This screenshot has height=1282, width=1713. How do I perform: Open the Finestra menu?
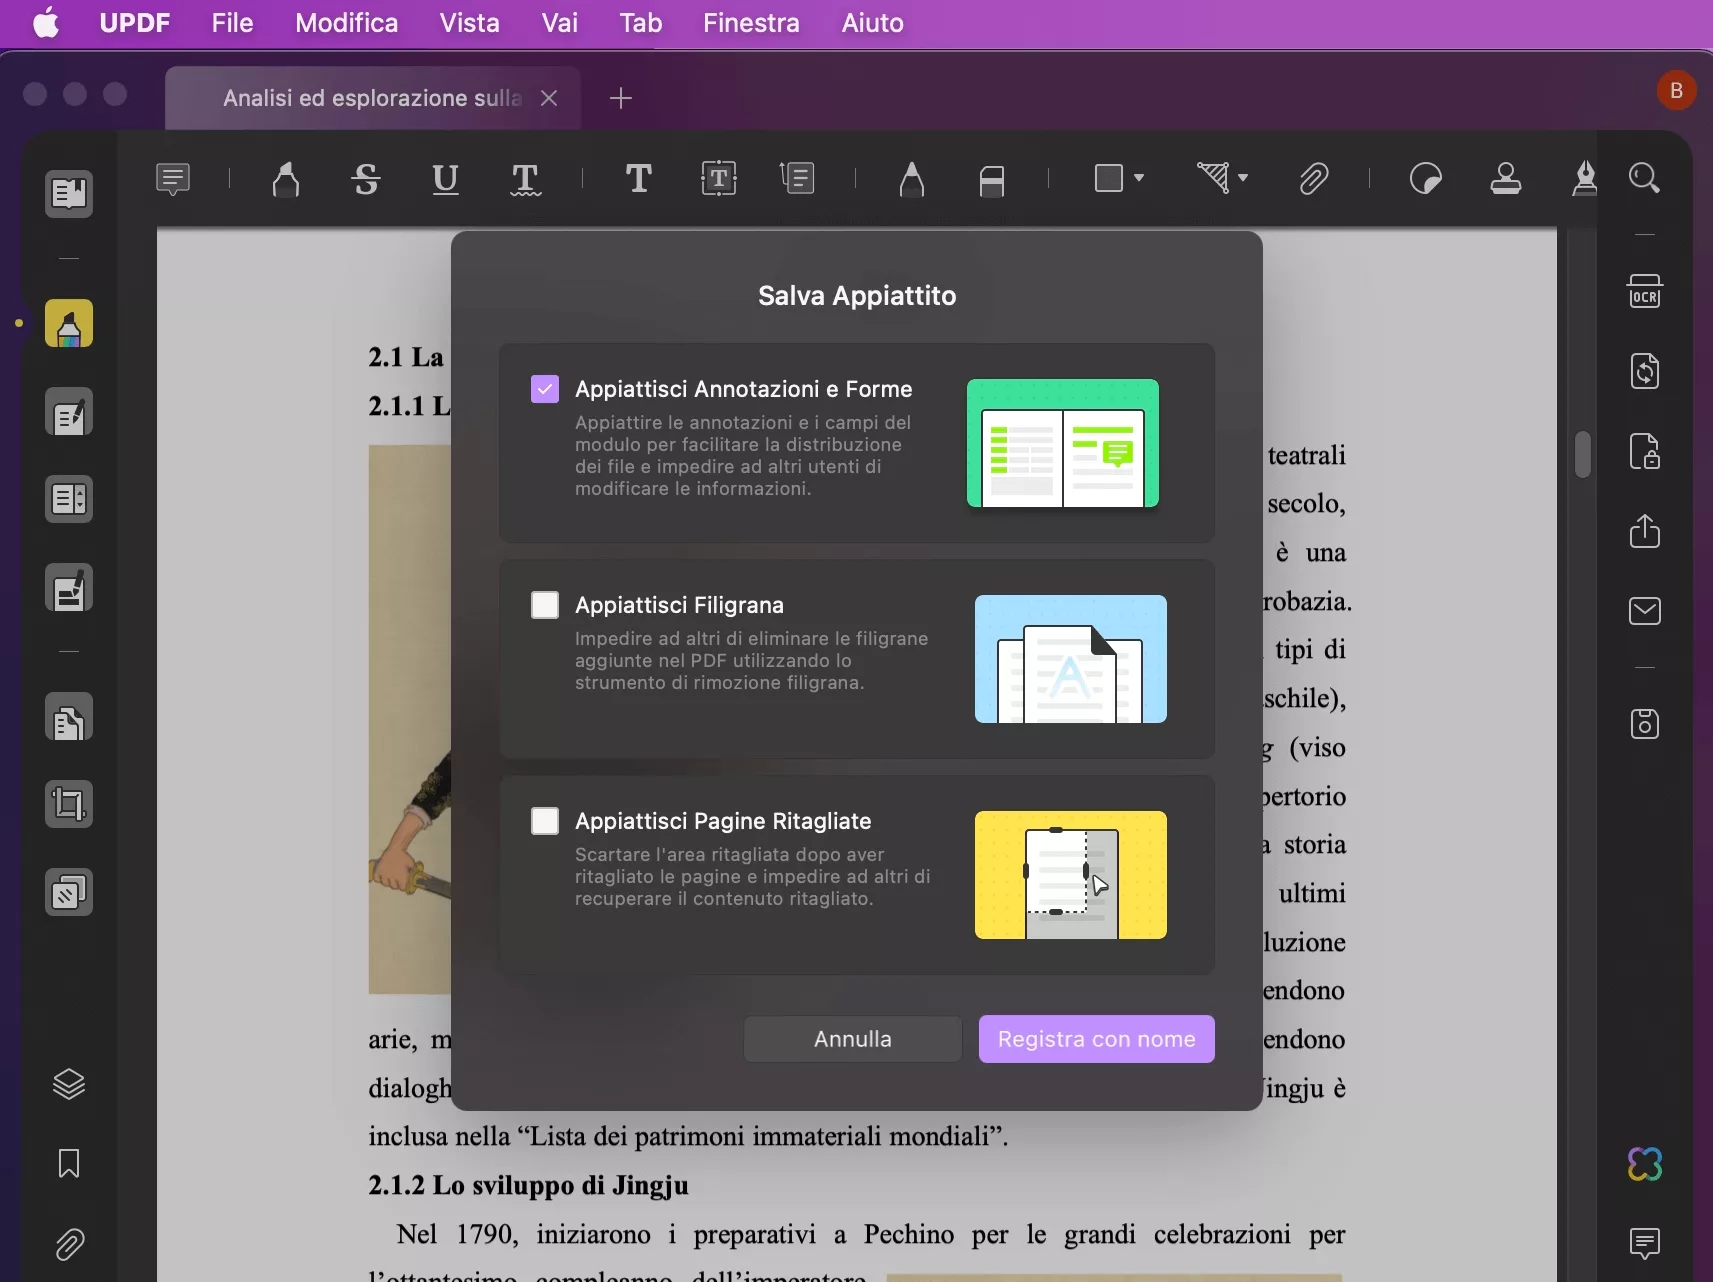pyautogui.click(x=751, y=23)
